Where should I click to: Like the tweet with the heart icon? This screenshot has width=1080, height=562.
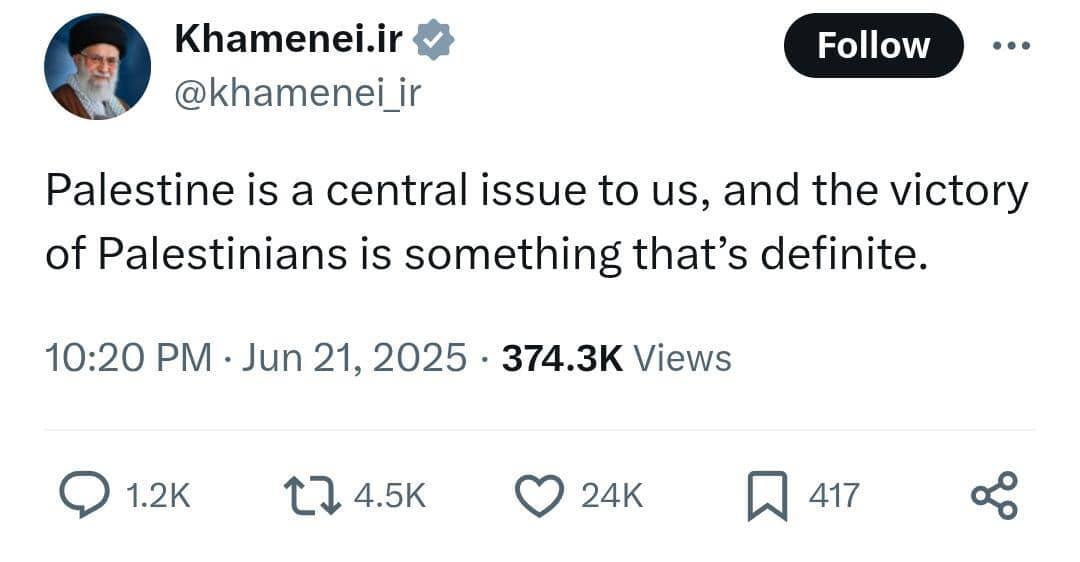point(540,494)
